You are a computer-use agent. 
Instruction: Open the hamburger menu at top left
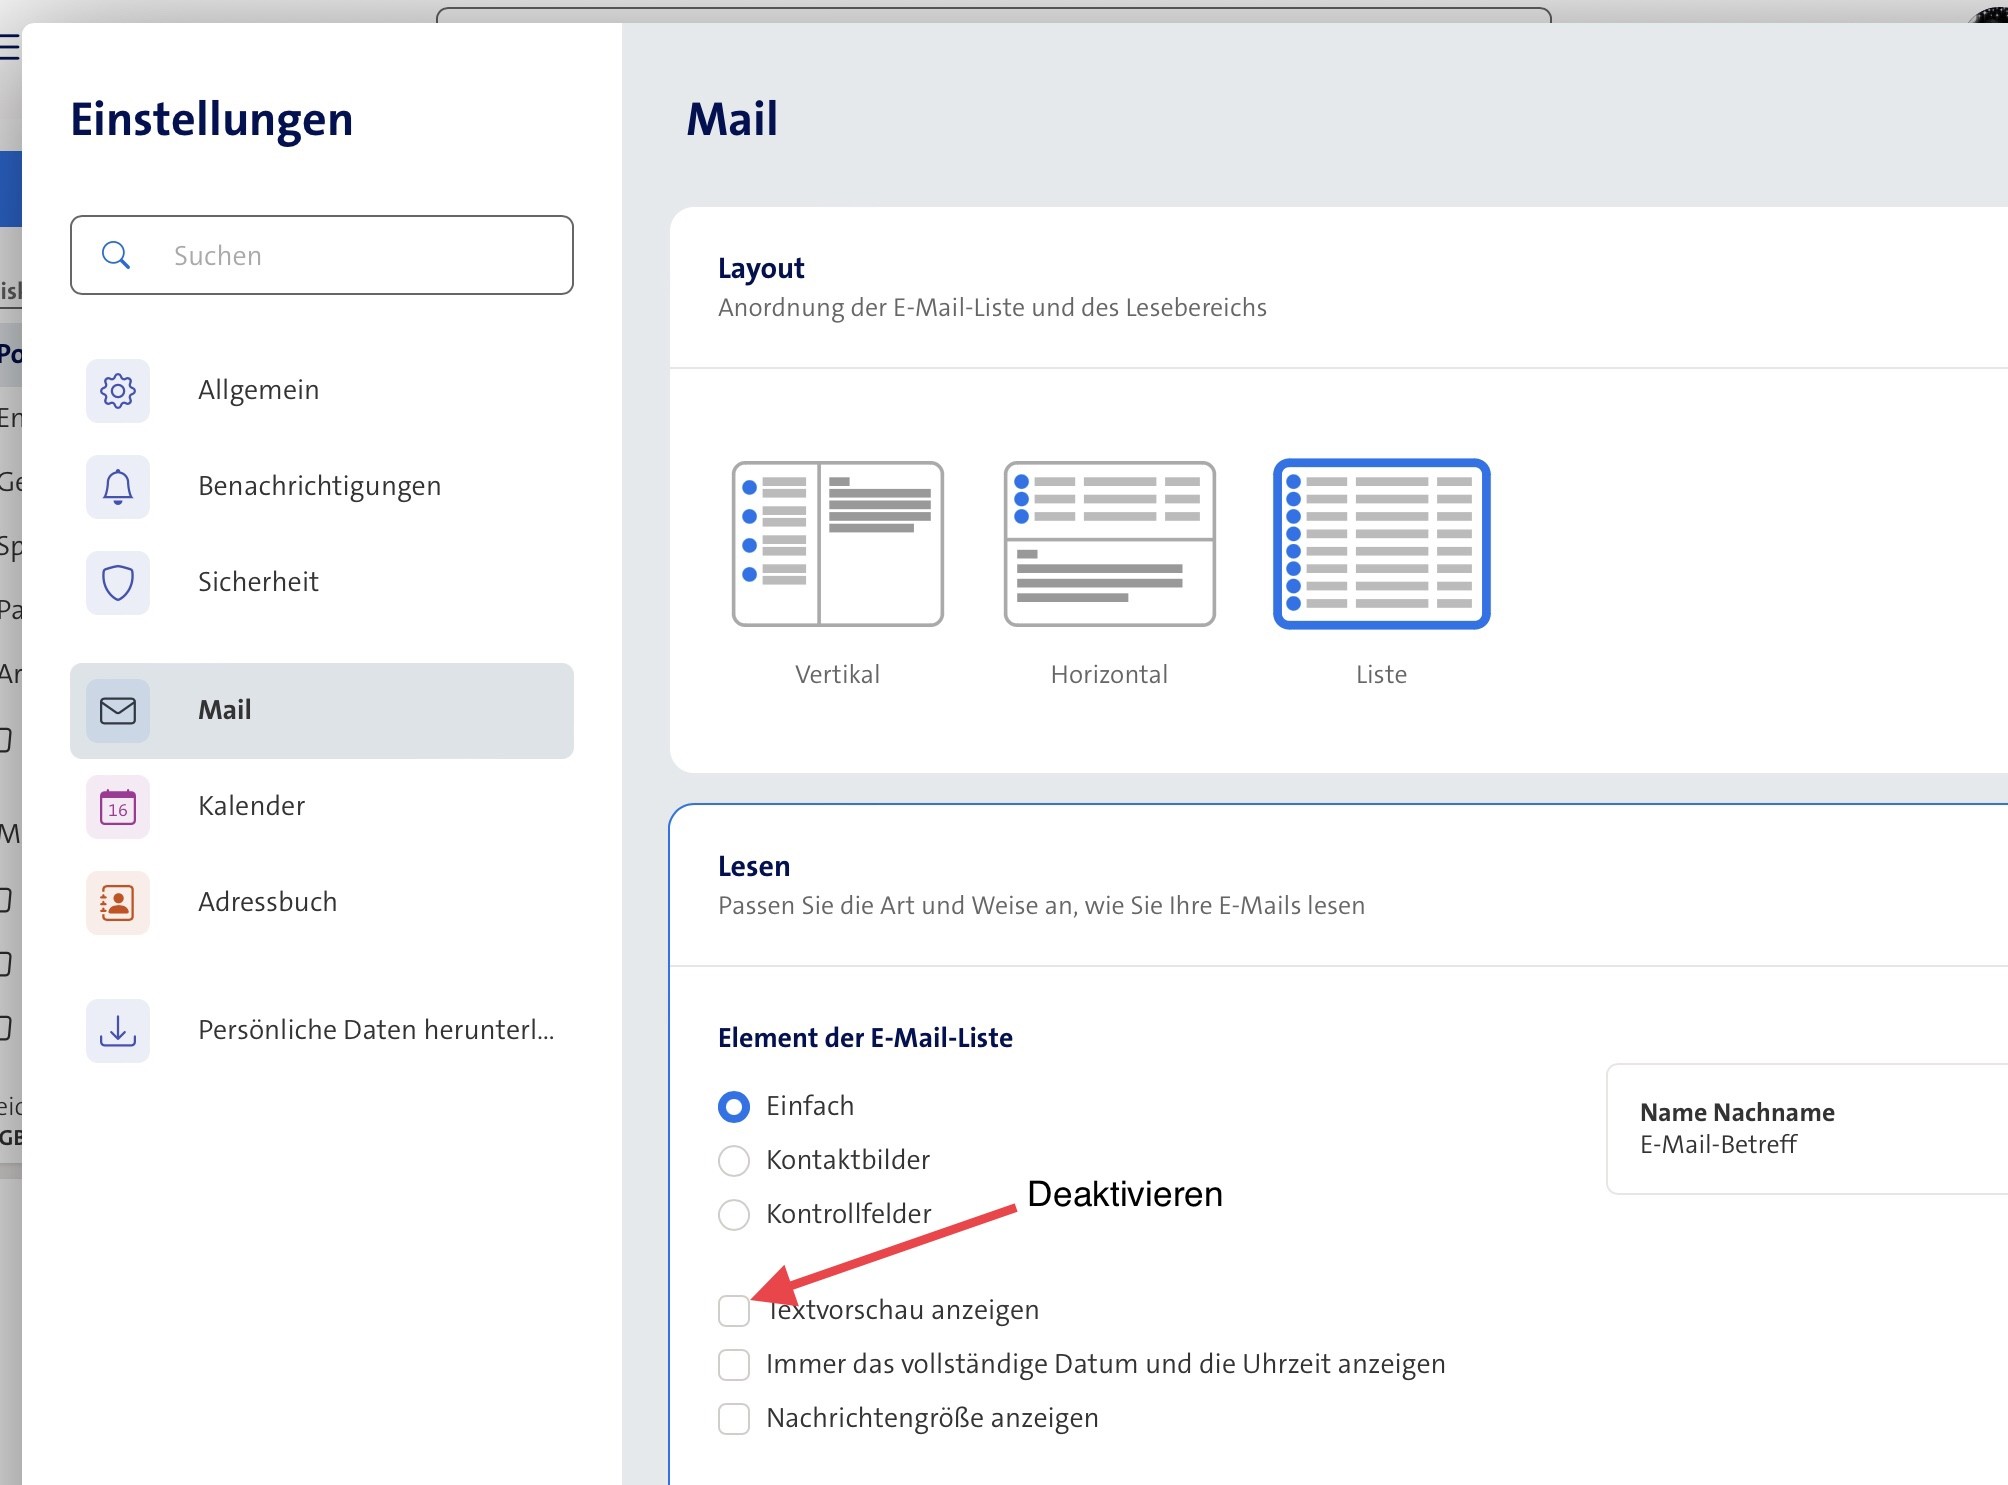(9, 47)
